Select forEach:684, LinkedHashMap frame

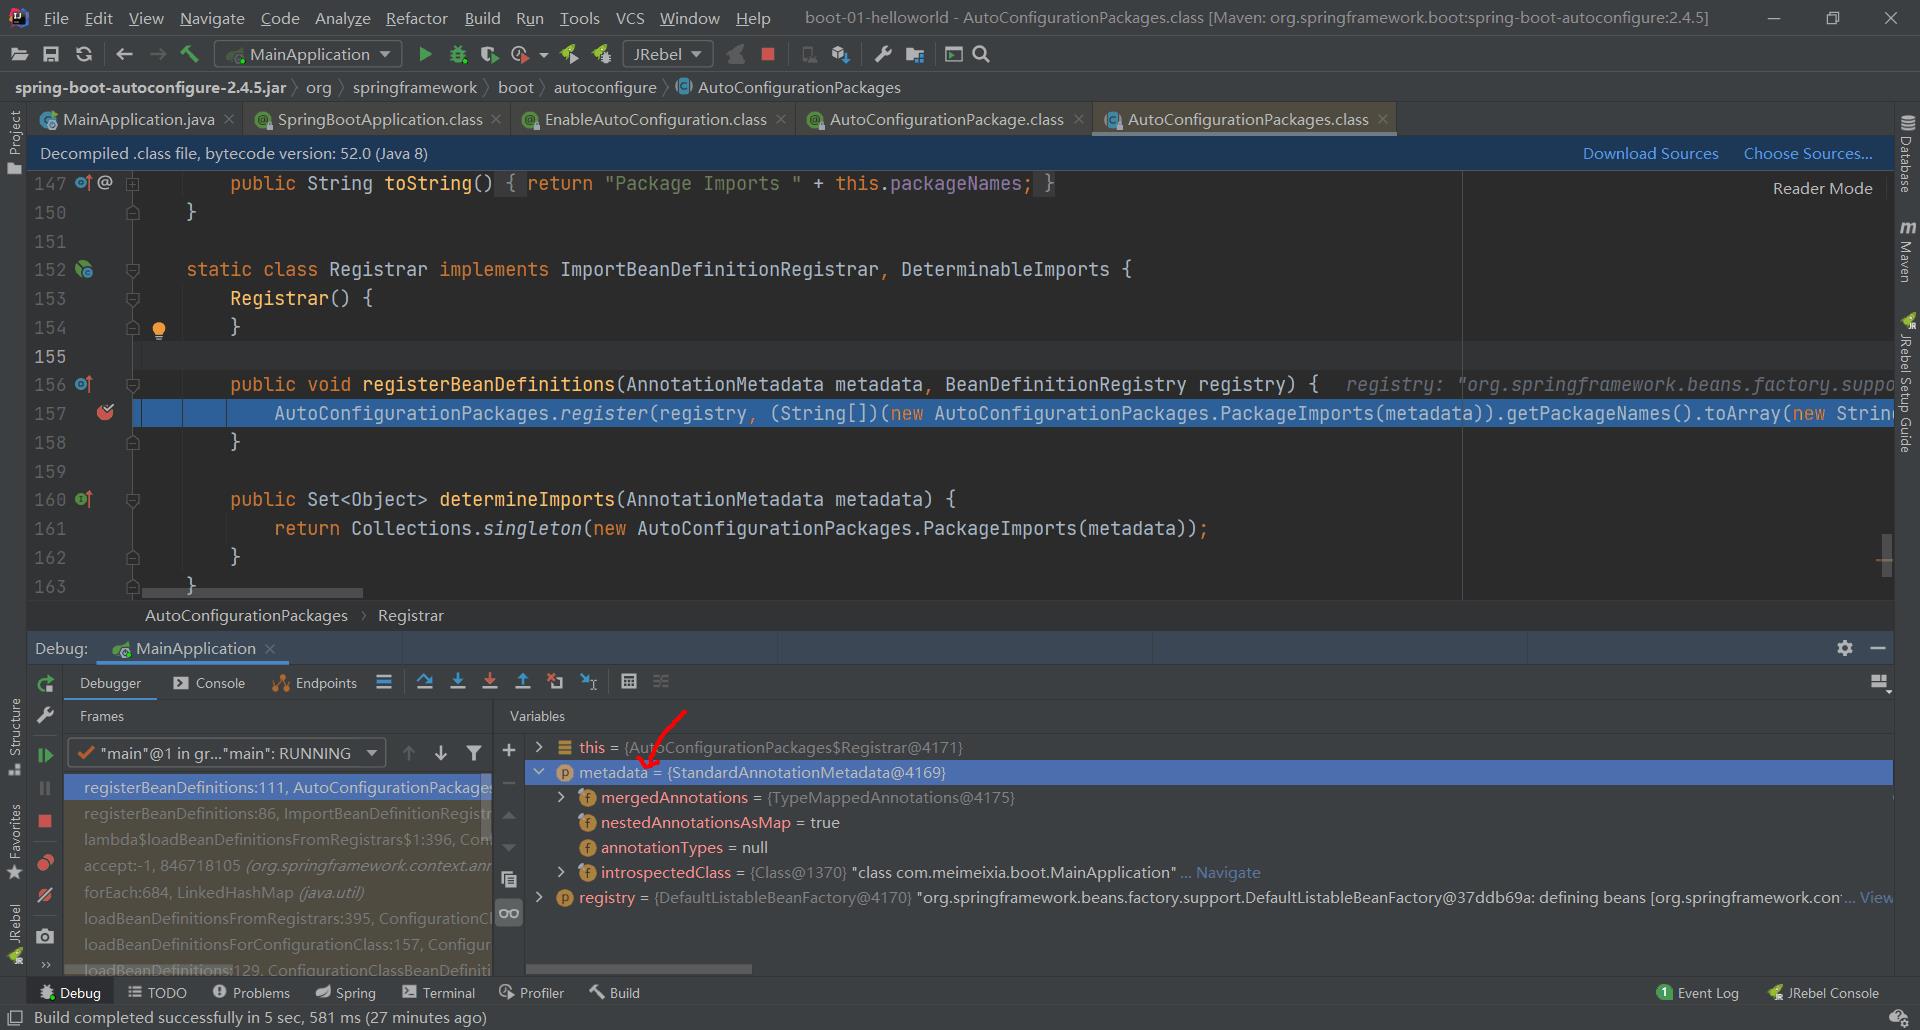pos(278,892)
